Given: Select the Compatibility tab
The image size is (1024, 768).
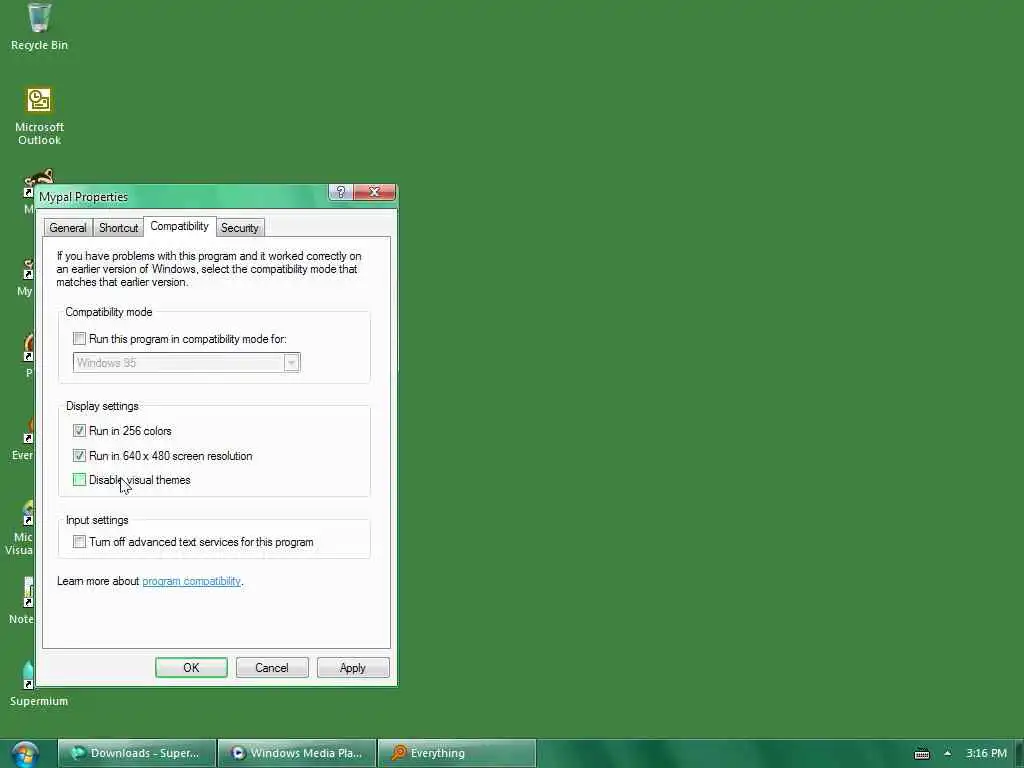Looking at the screenshot, I should 179,226.
